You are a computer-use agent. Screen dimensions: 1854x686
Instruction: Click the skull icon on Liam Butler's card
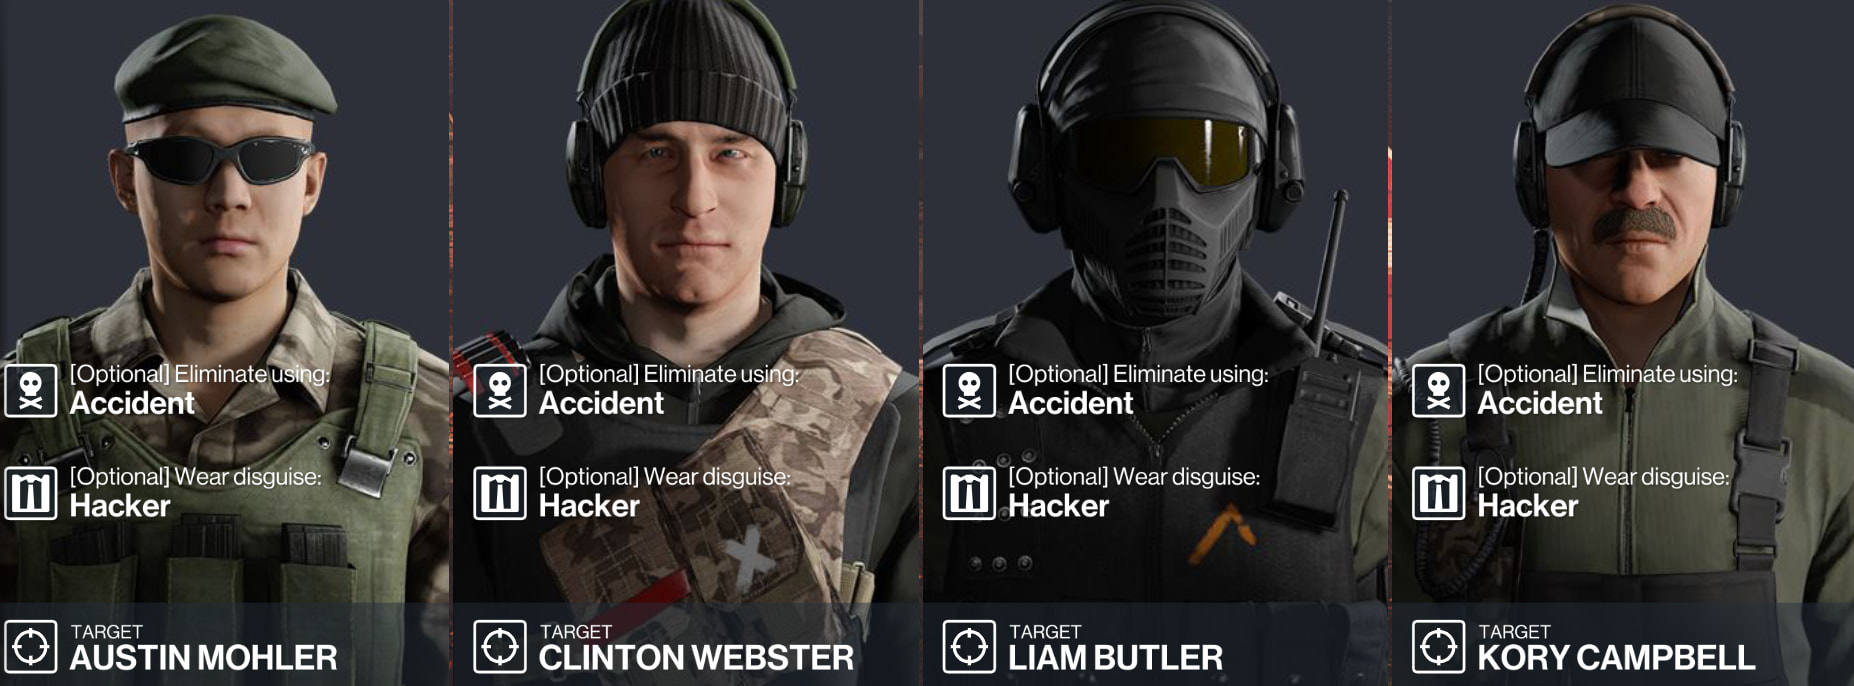coord(969,391)
